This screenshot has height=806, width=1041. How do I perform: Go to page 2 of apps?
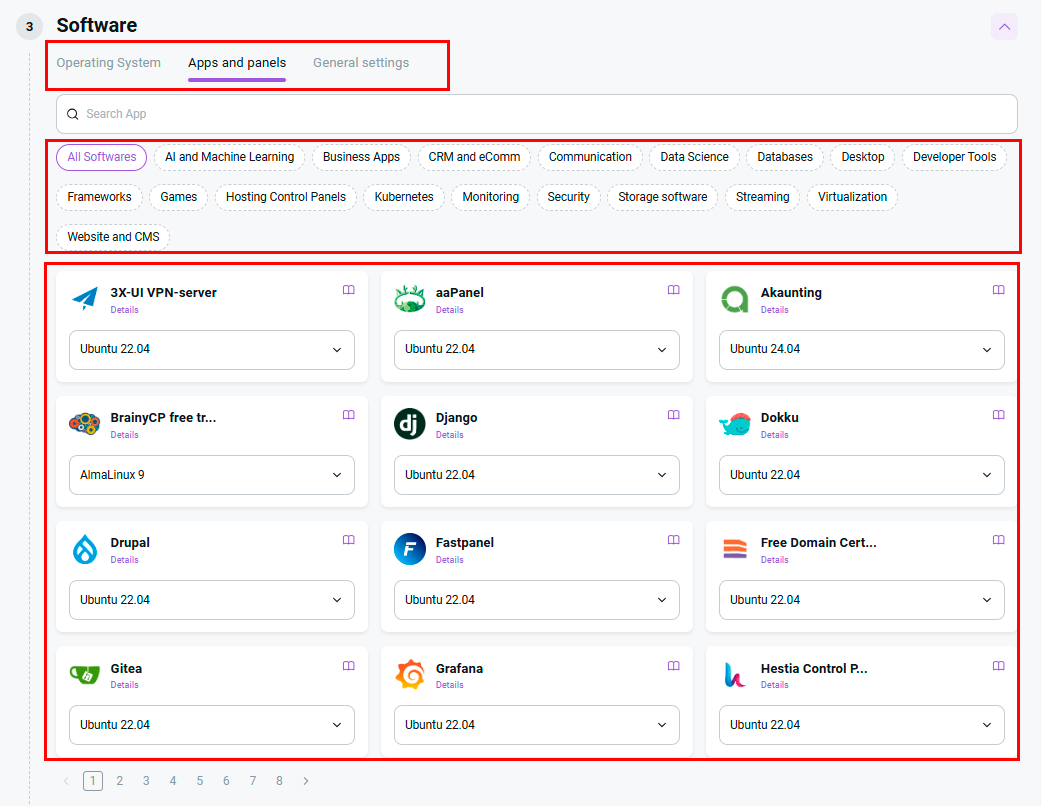[x=119, y=781]
